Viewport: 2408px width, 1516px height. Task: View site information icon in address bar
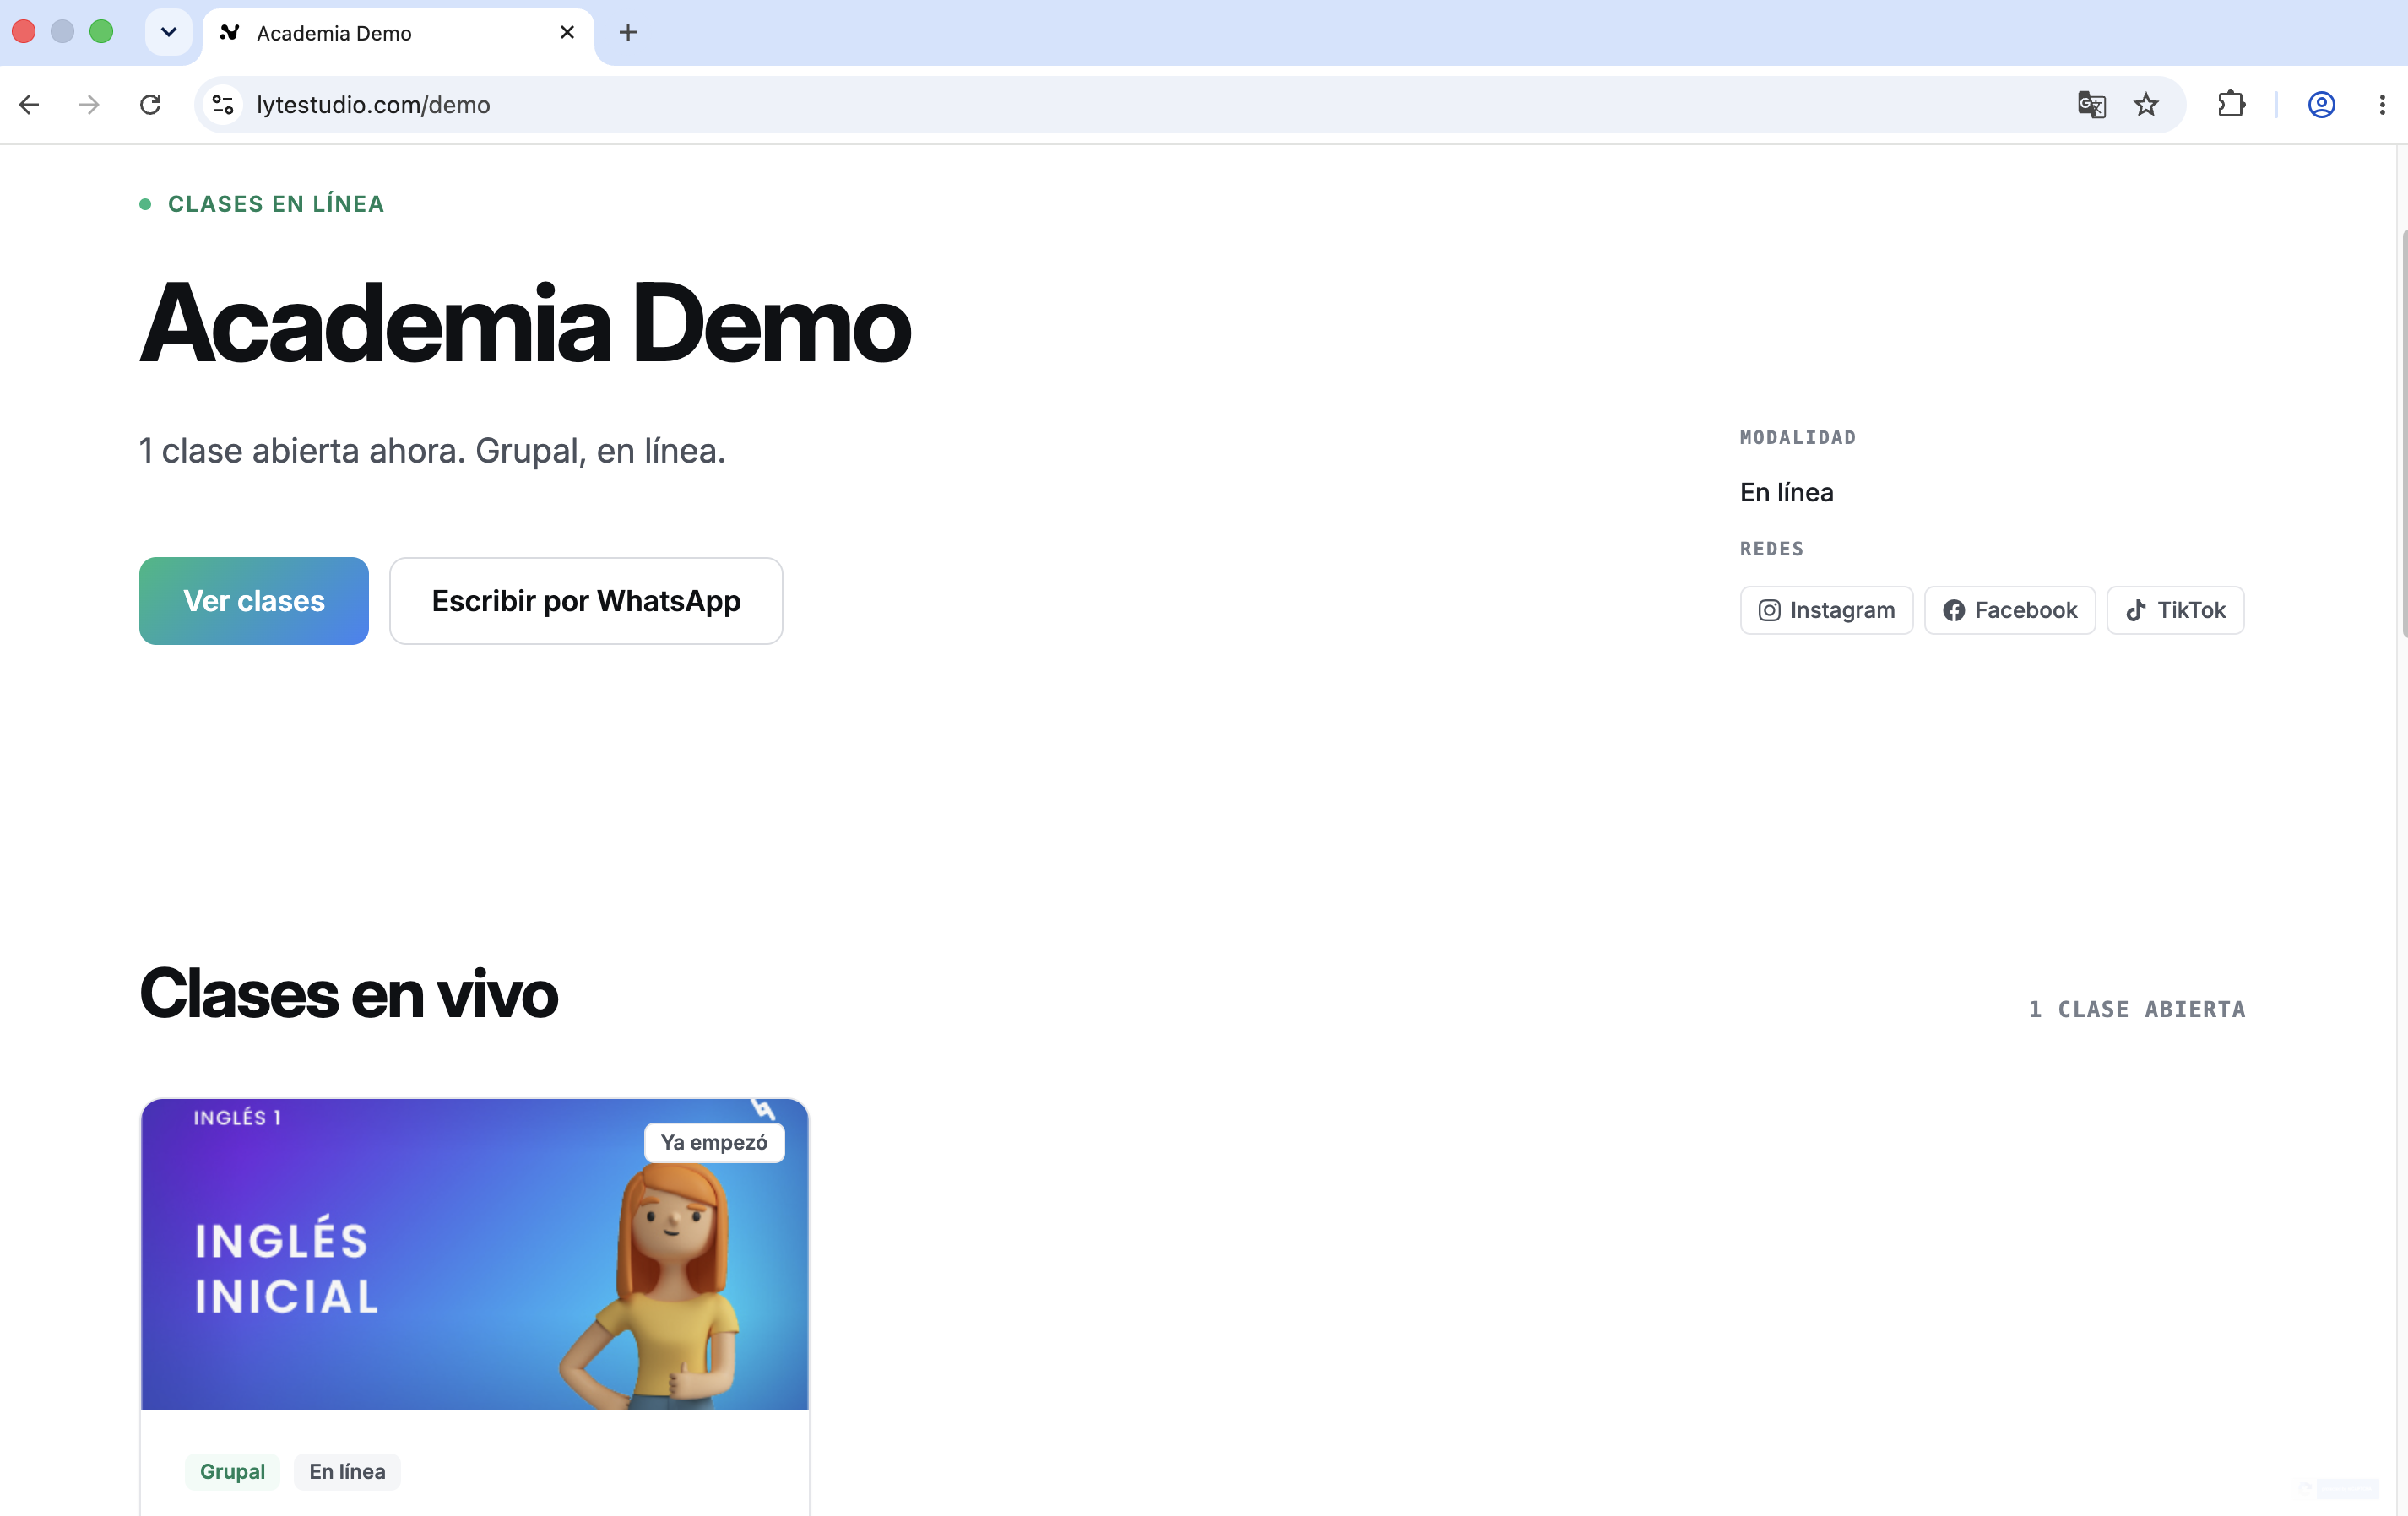[x=223, y=104]
